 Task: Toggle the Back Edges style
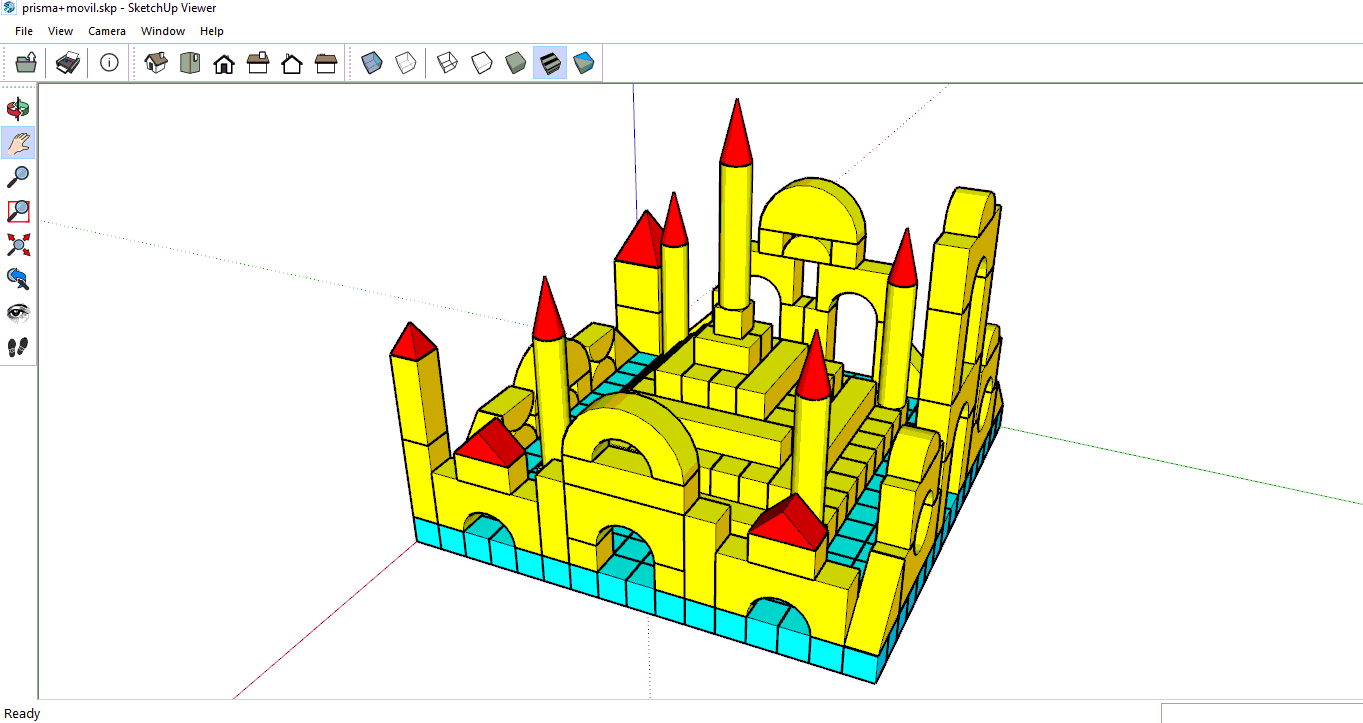click(405, 63)
